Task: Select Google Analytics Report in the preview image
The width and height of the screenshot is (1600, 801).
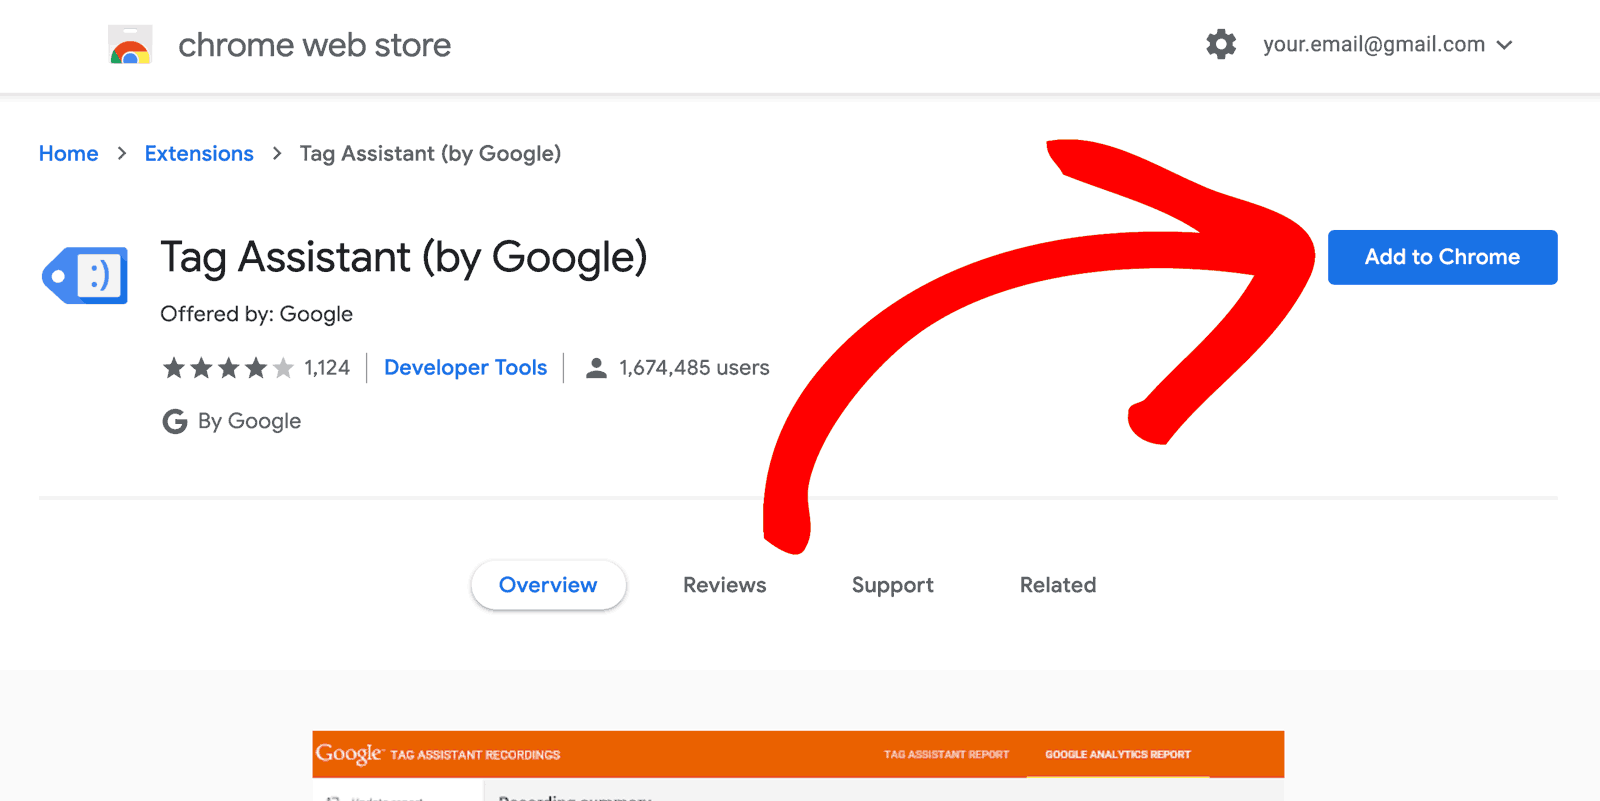Action: click(1116, 754)
